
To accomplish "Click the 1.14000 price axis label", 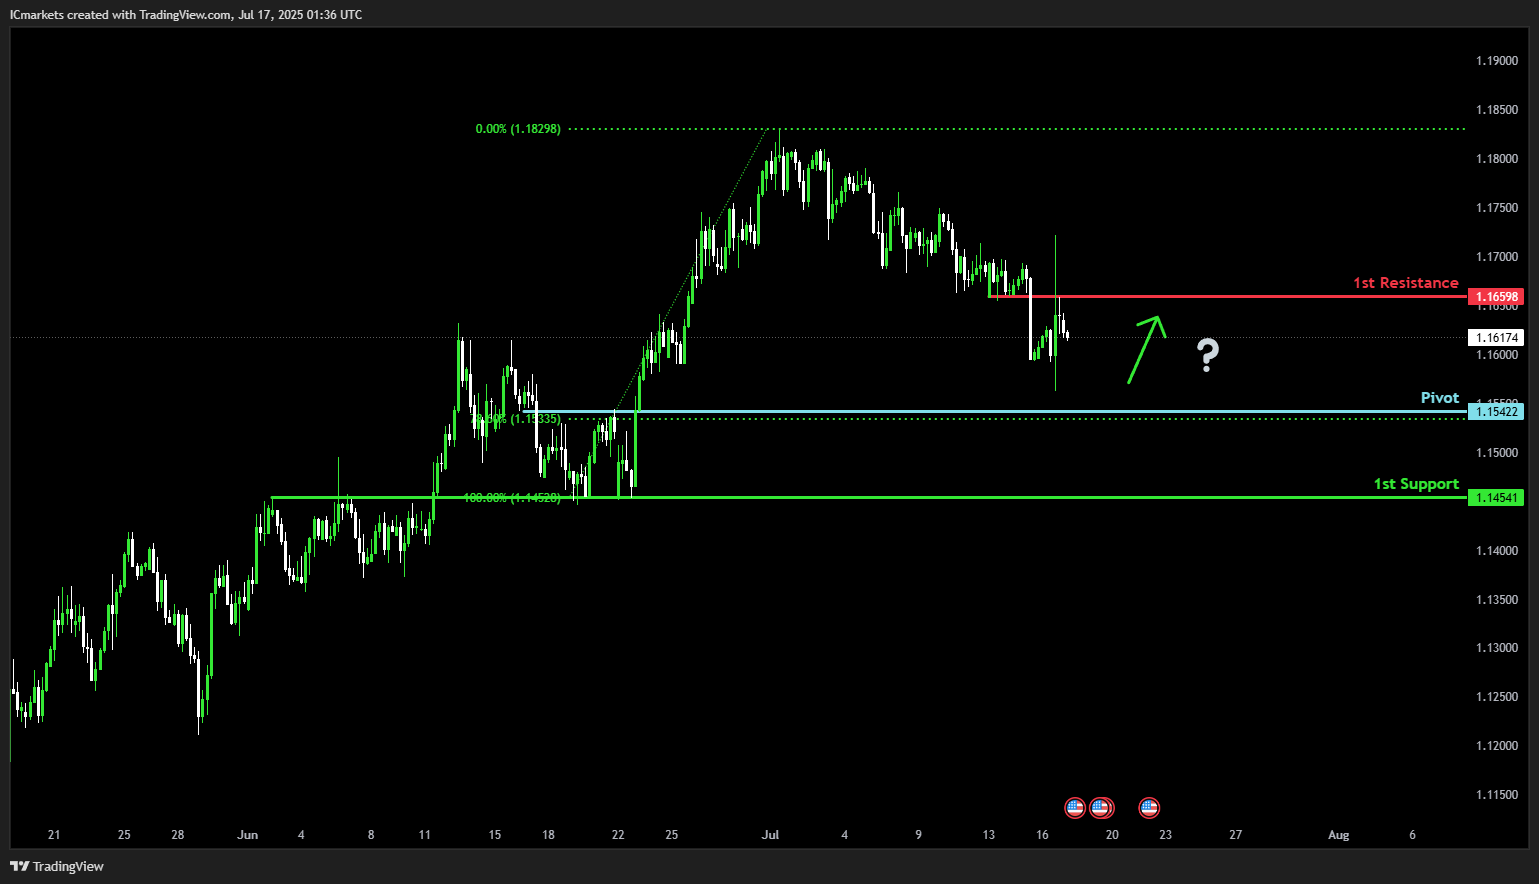I will 1496,551.
